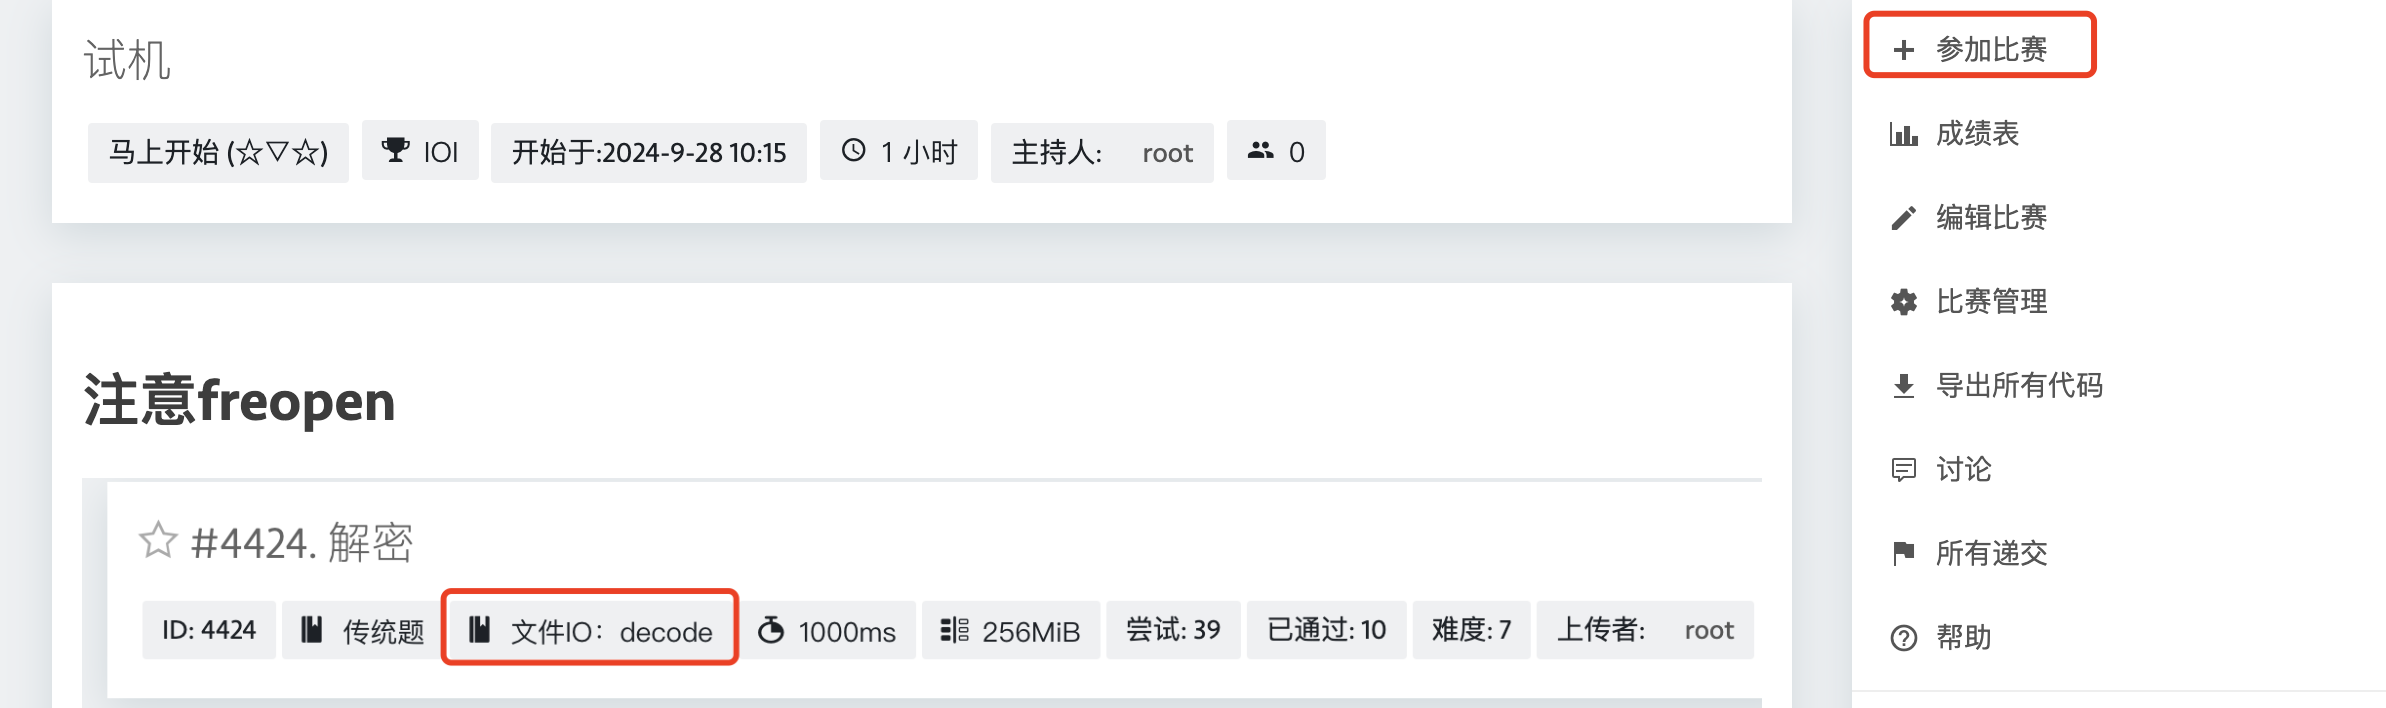
Task: Click the download icon for 导出所有代码
Action: tap(1904, 386)
